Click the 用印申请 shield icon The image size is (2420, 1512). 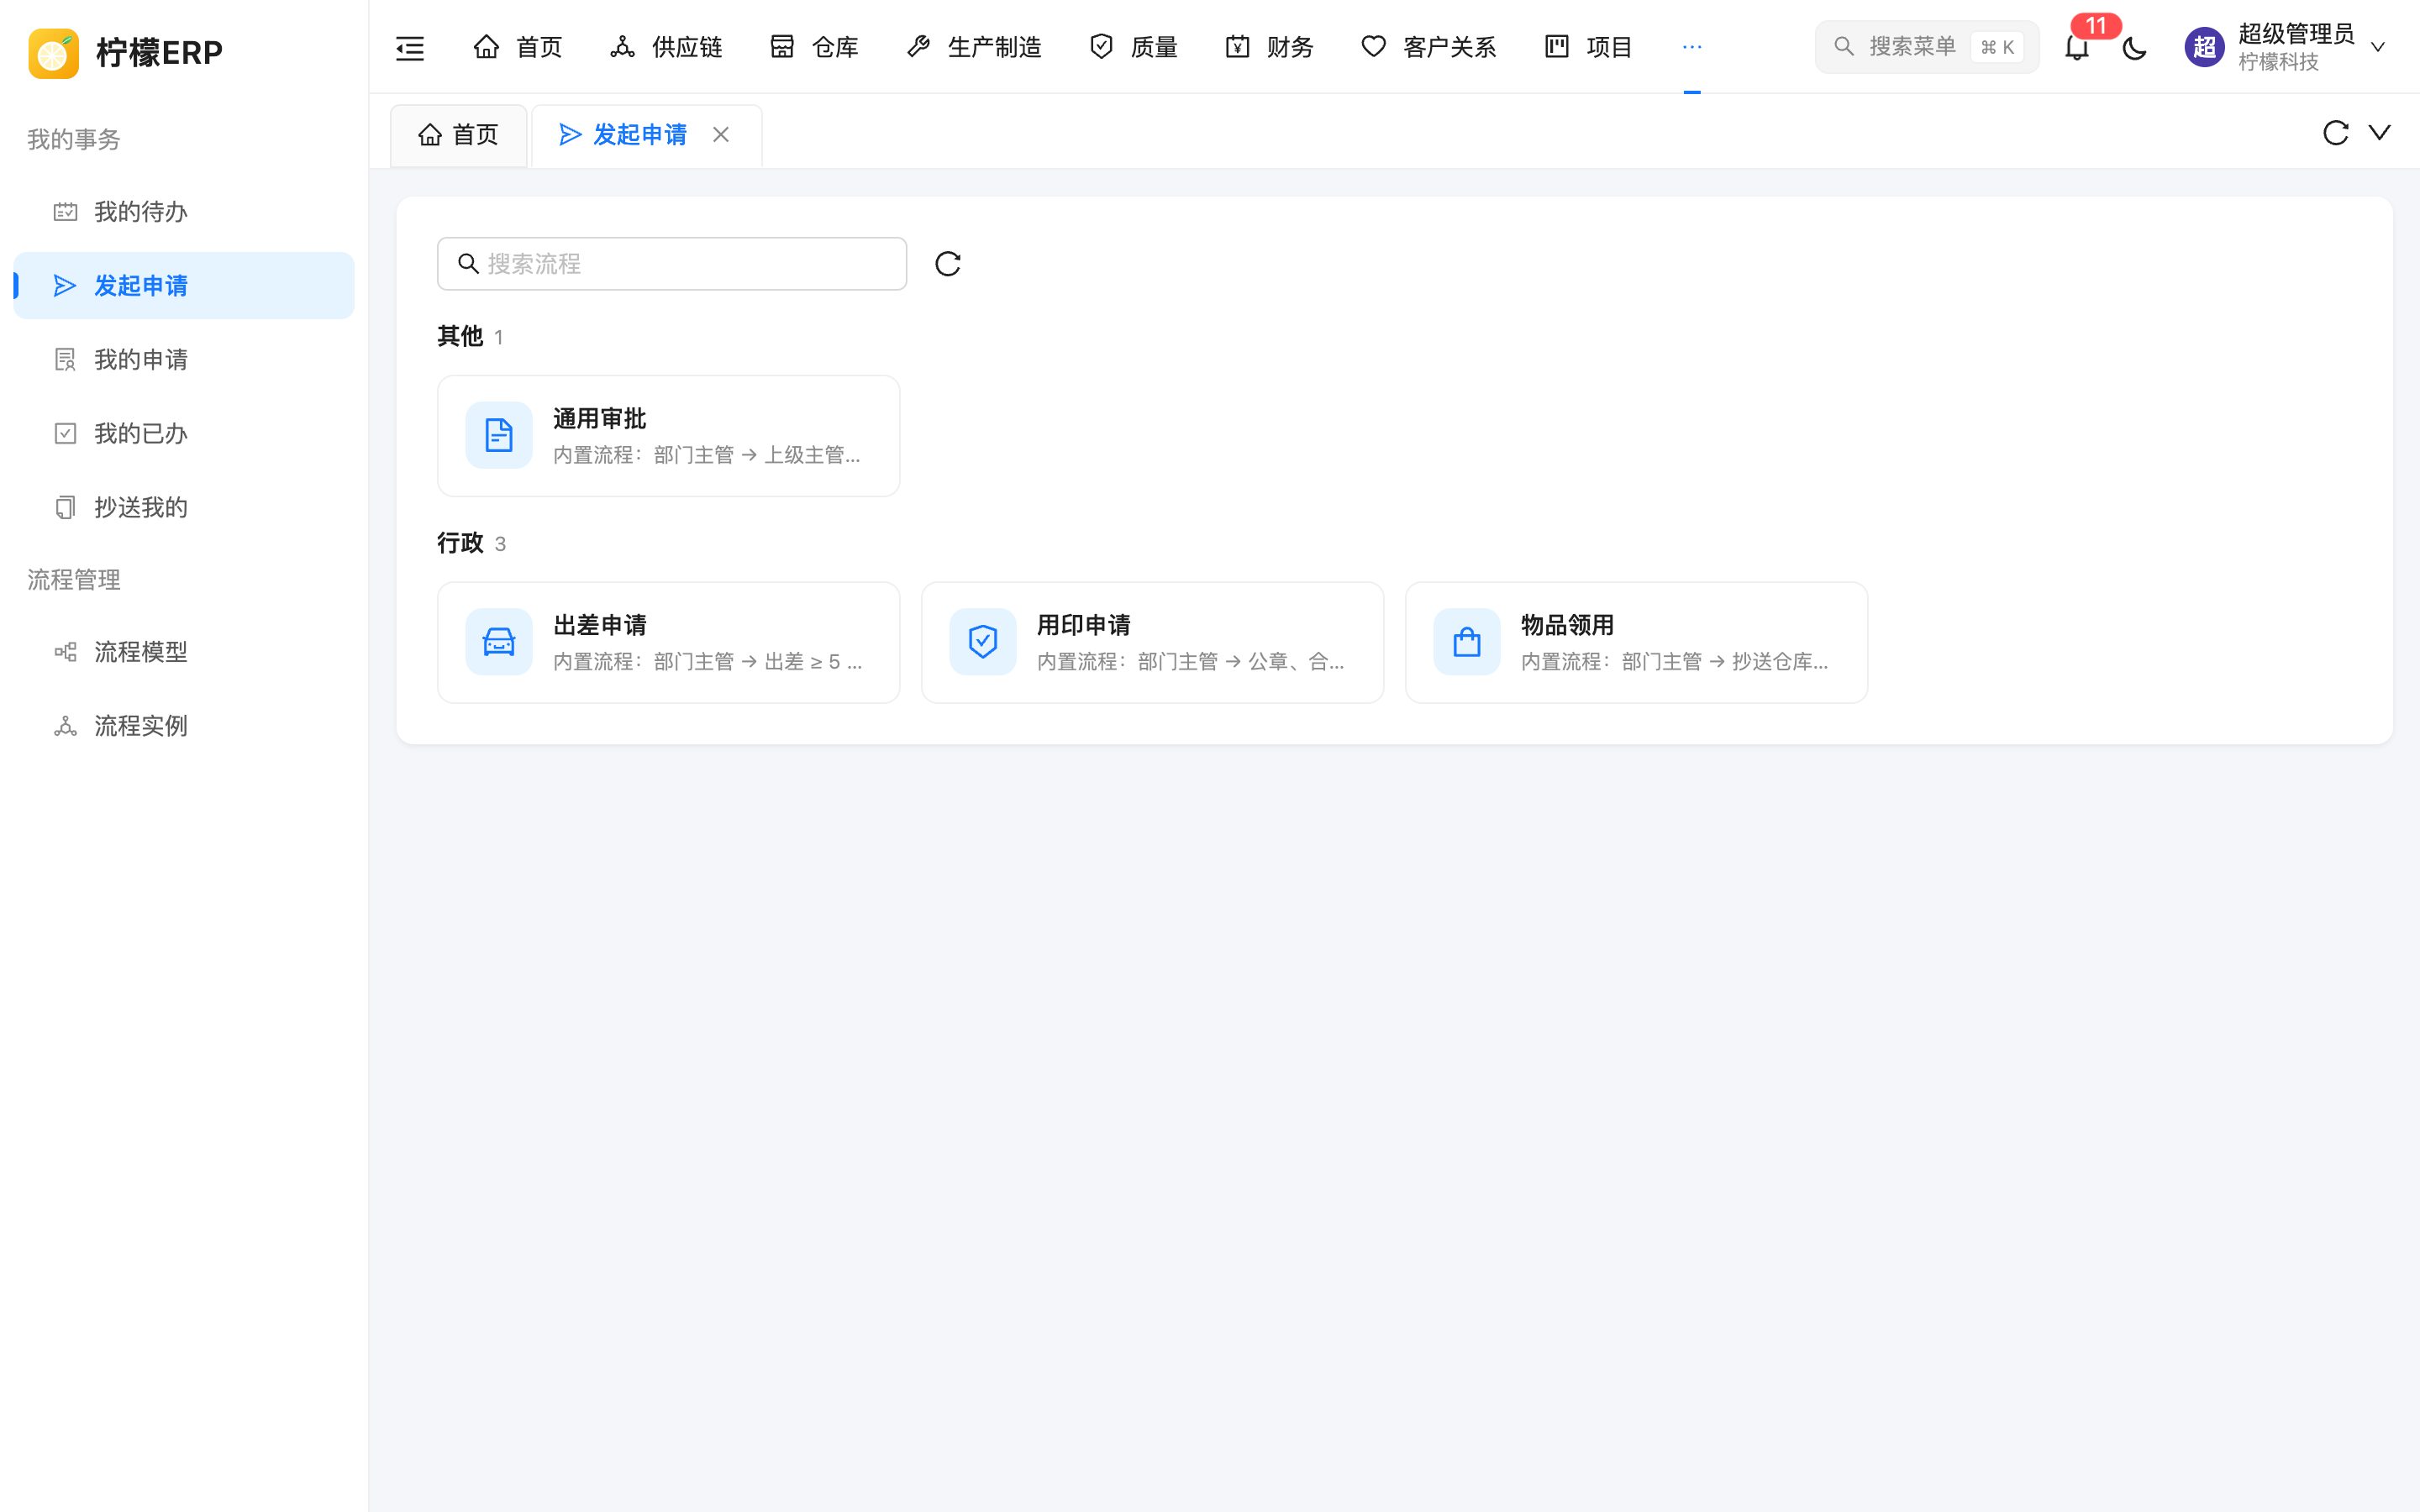983,642
